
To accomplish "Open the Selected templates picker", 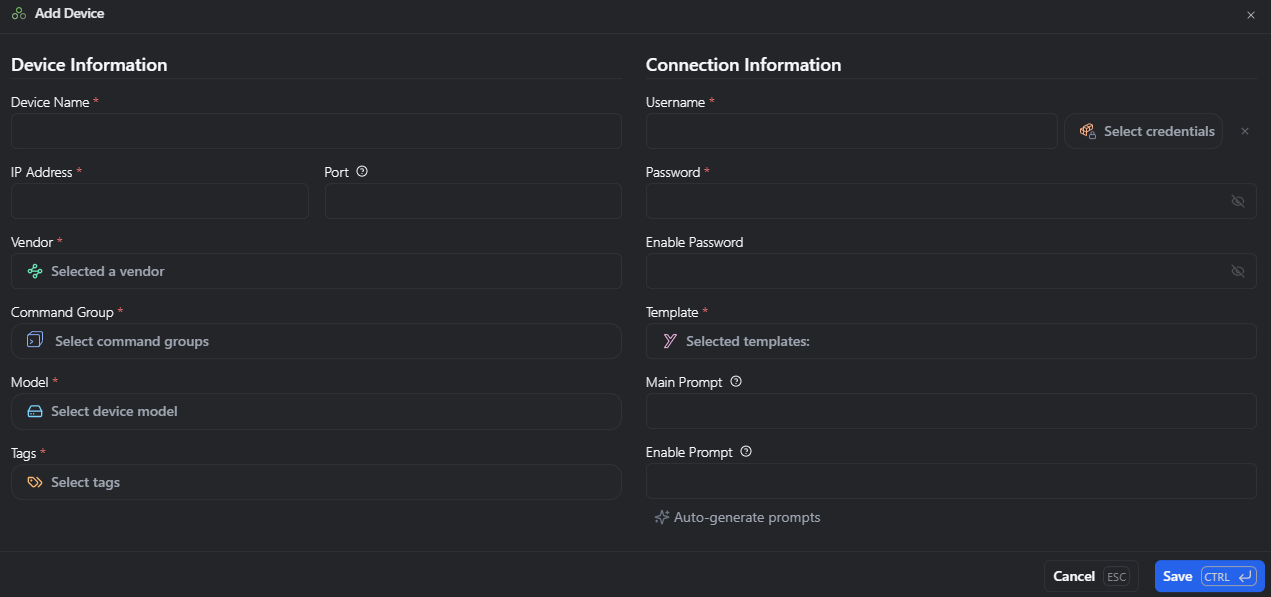I will point(951,341).
